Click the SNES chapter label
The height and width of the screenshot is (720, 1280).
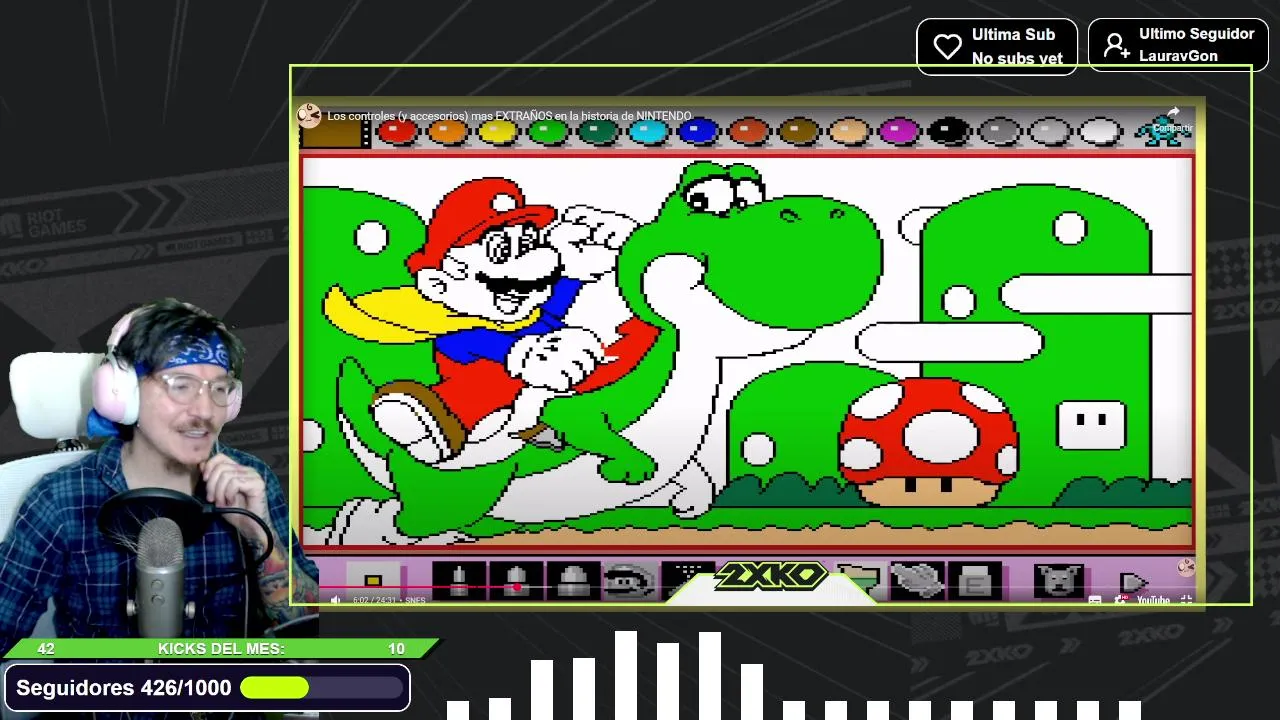tap(415, 600)
